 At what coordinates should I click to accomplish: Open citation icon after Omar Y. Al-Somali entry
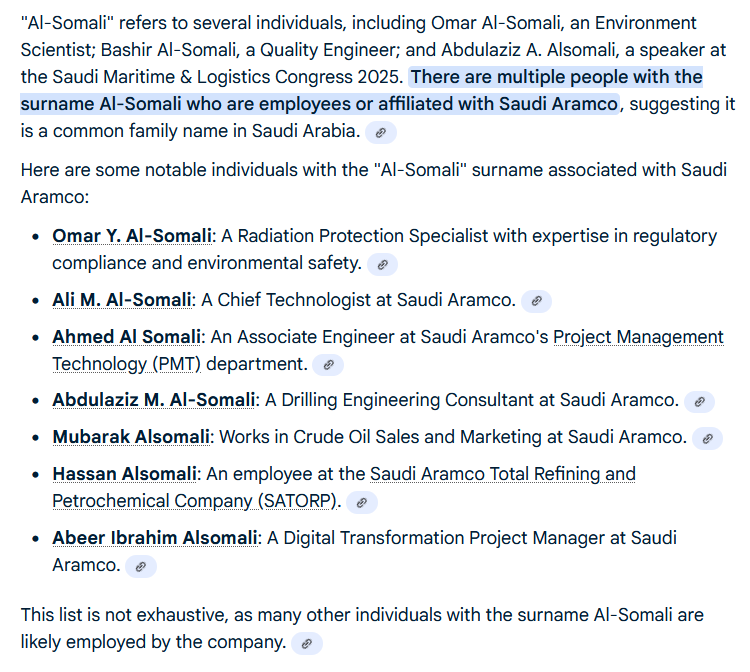coord(382,265)
